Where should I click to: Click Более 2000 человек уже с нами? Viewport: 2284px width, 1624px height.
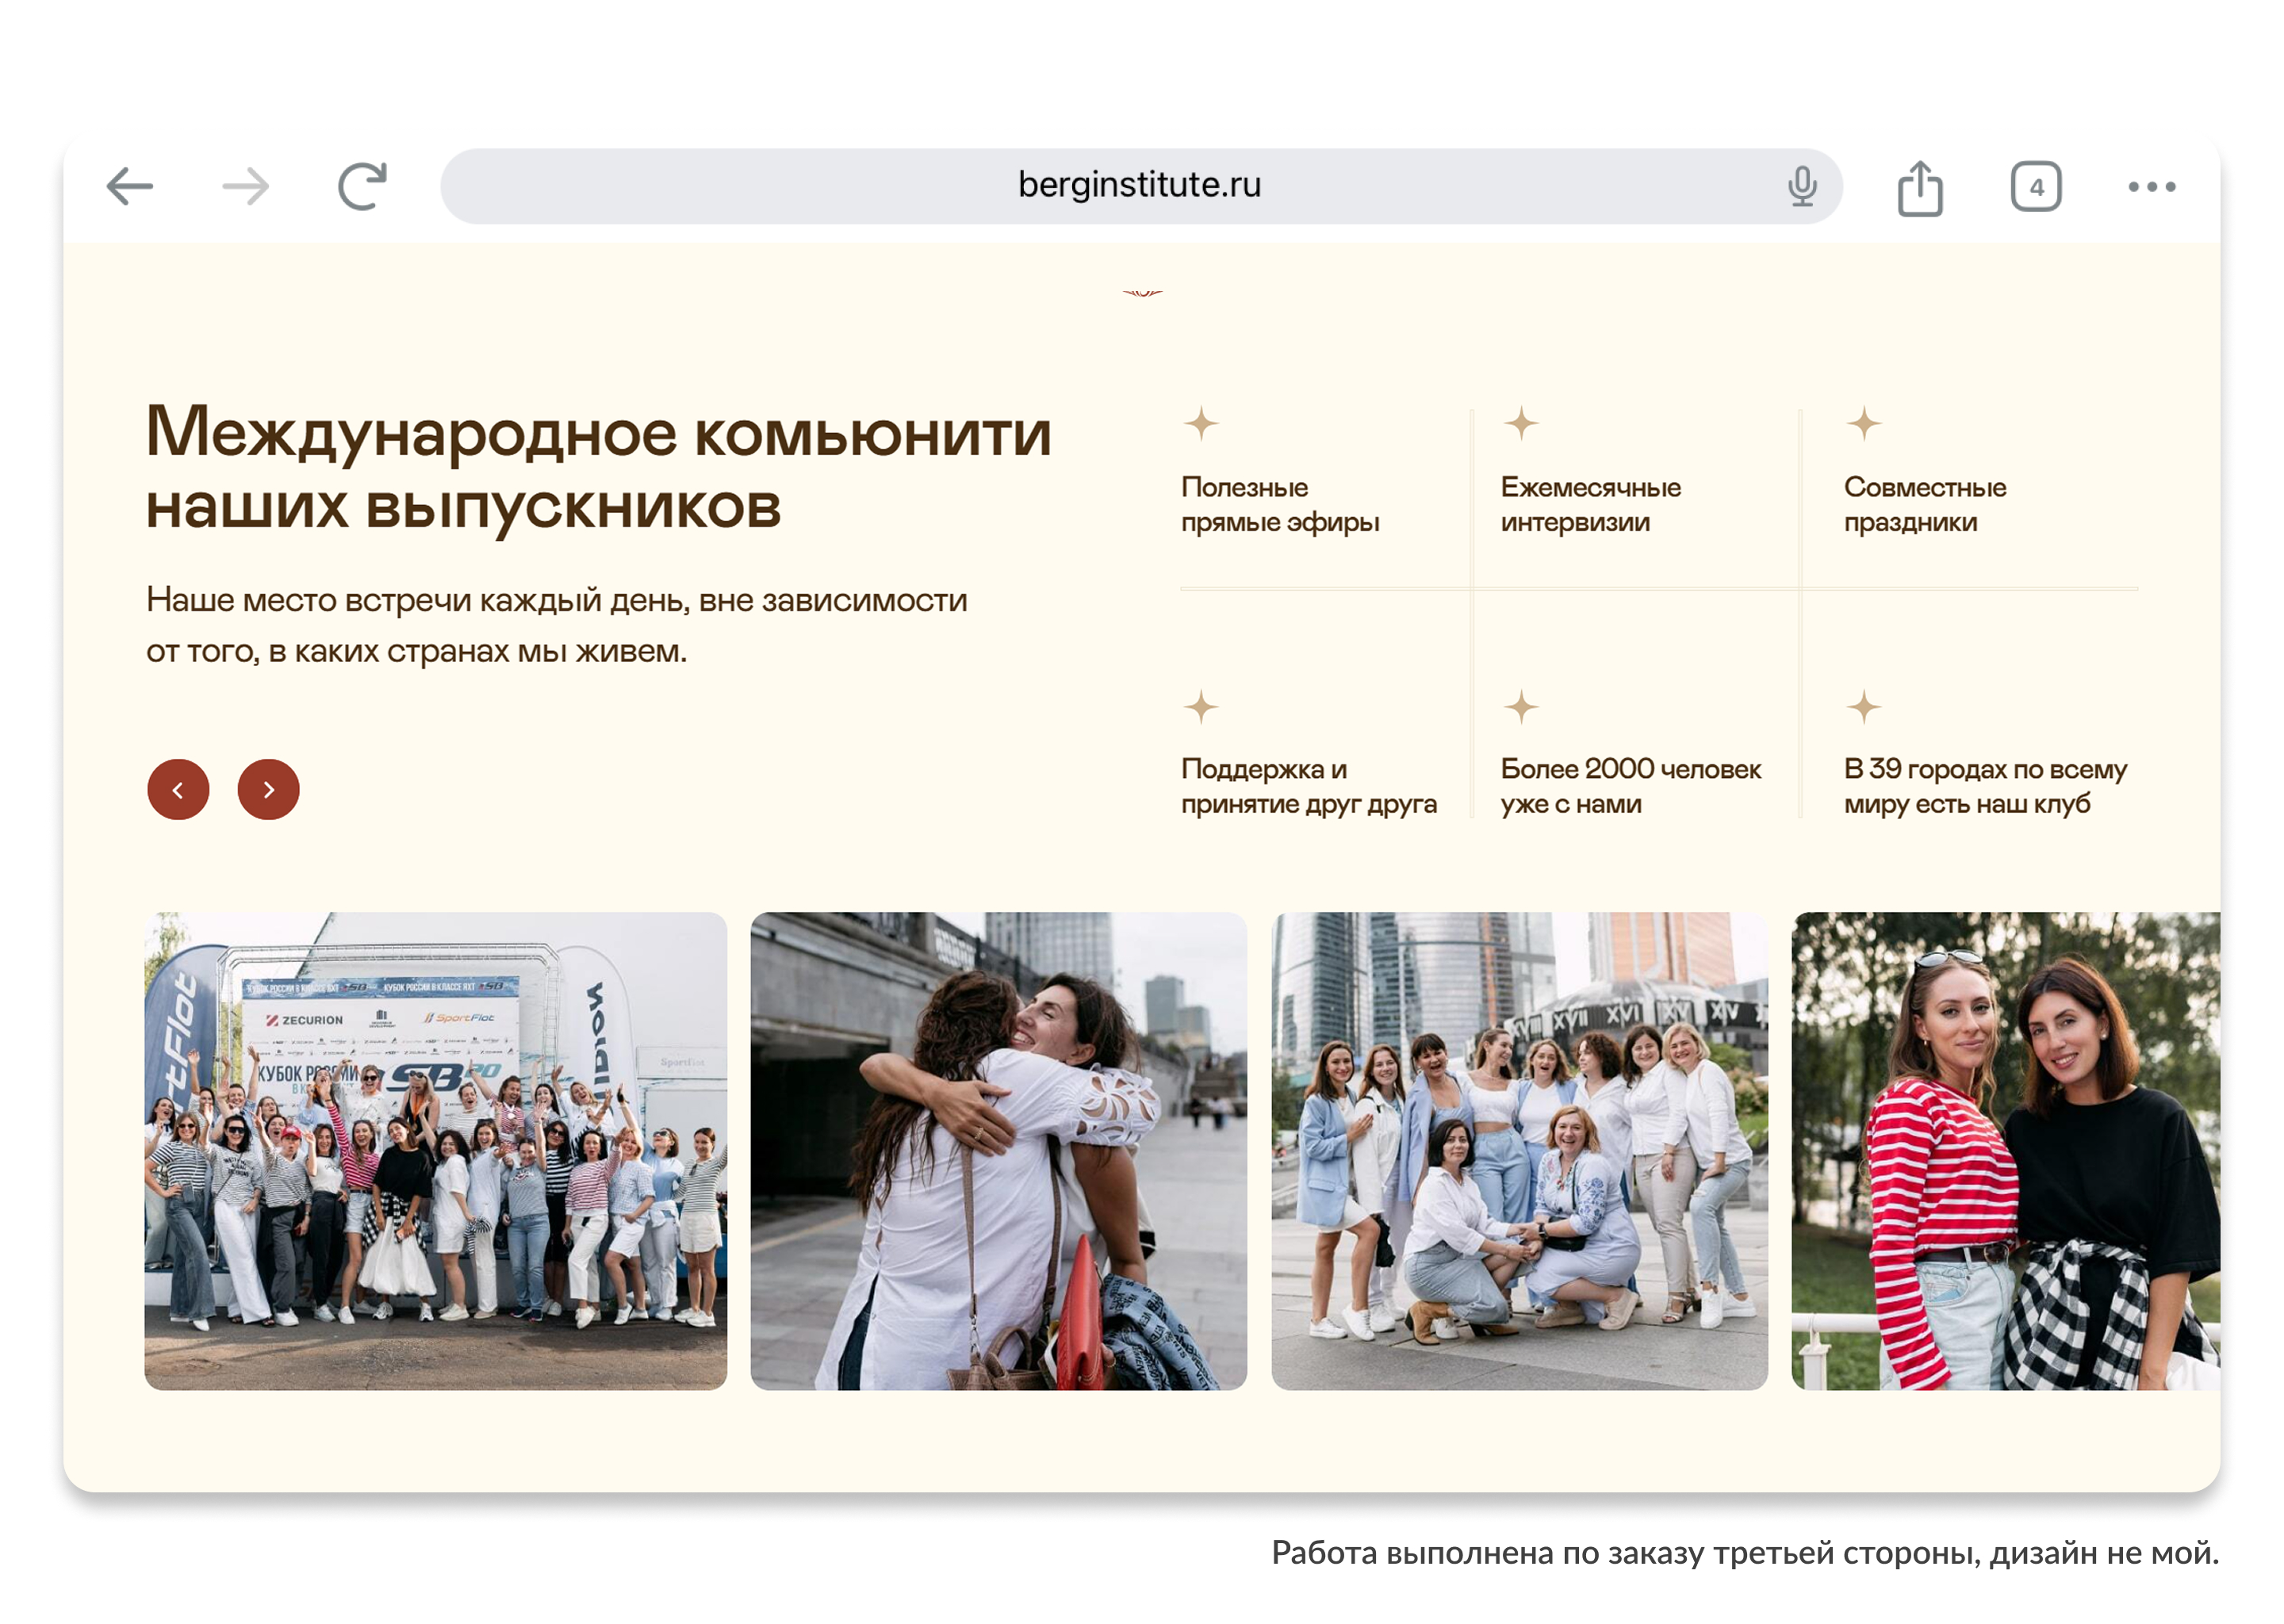point(1630,786)
